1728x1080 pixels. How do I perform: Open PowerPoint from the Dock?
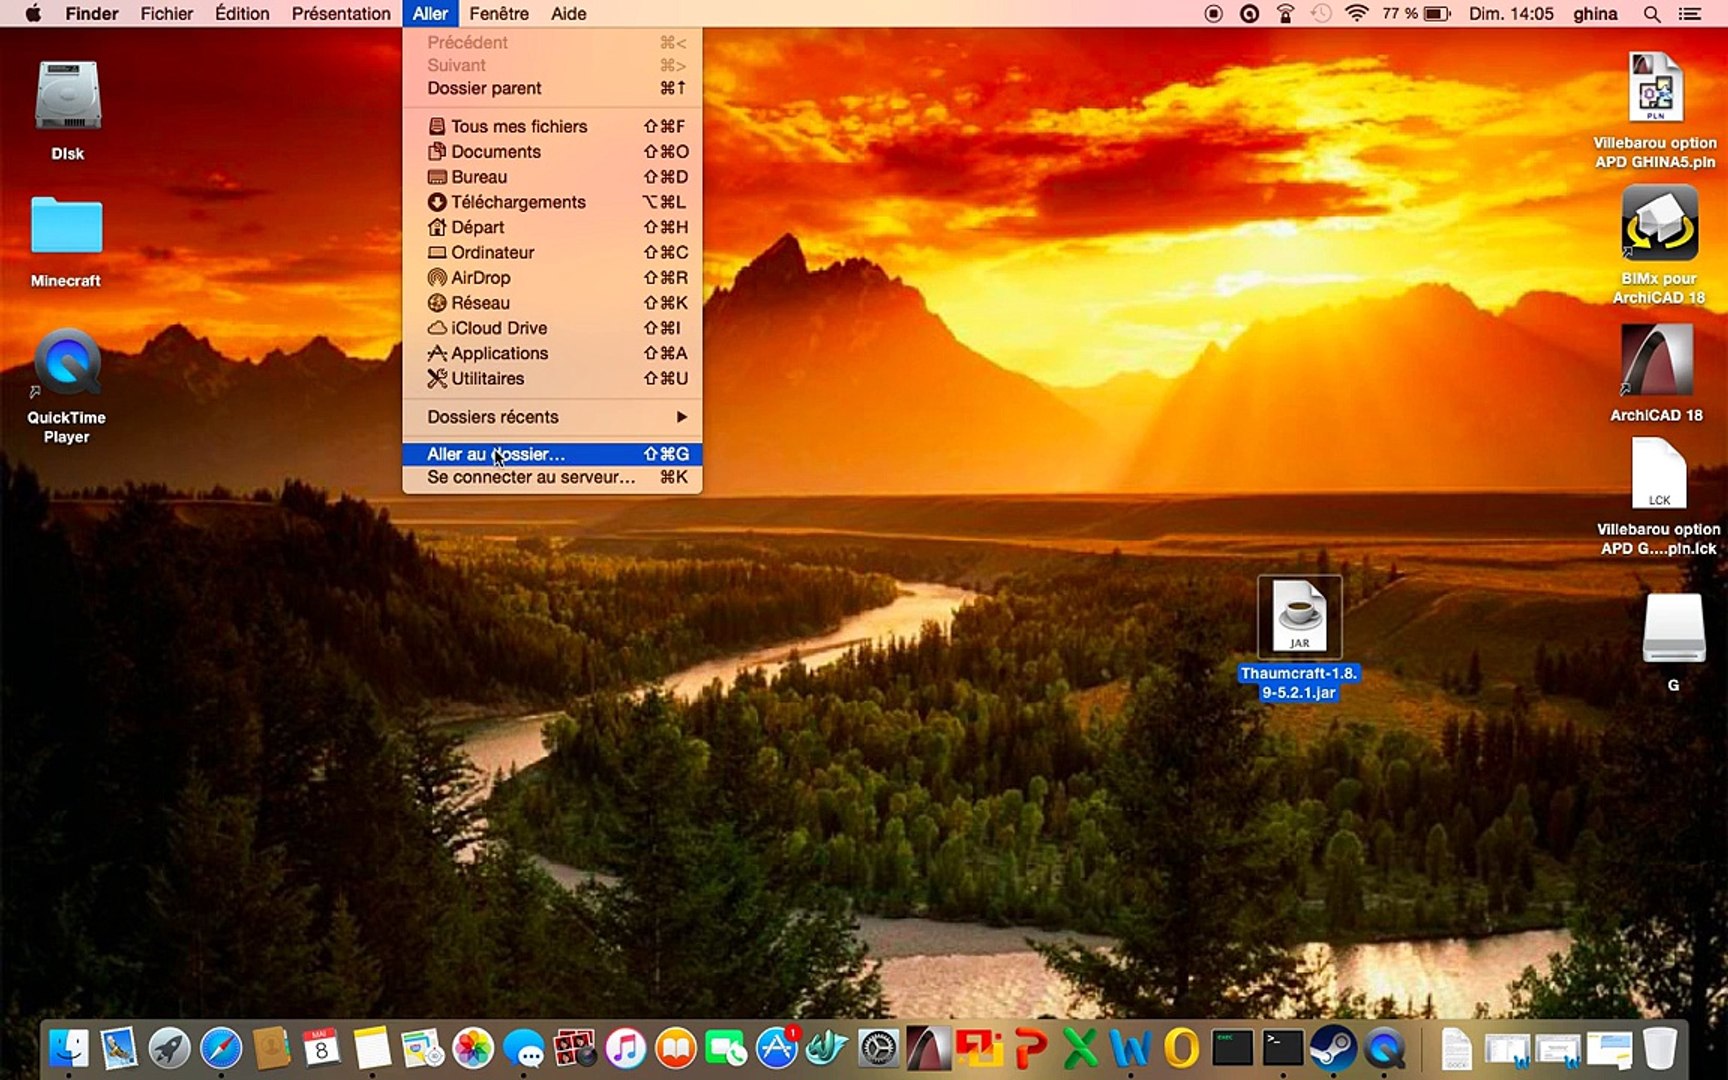pos(1030,1048)
